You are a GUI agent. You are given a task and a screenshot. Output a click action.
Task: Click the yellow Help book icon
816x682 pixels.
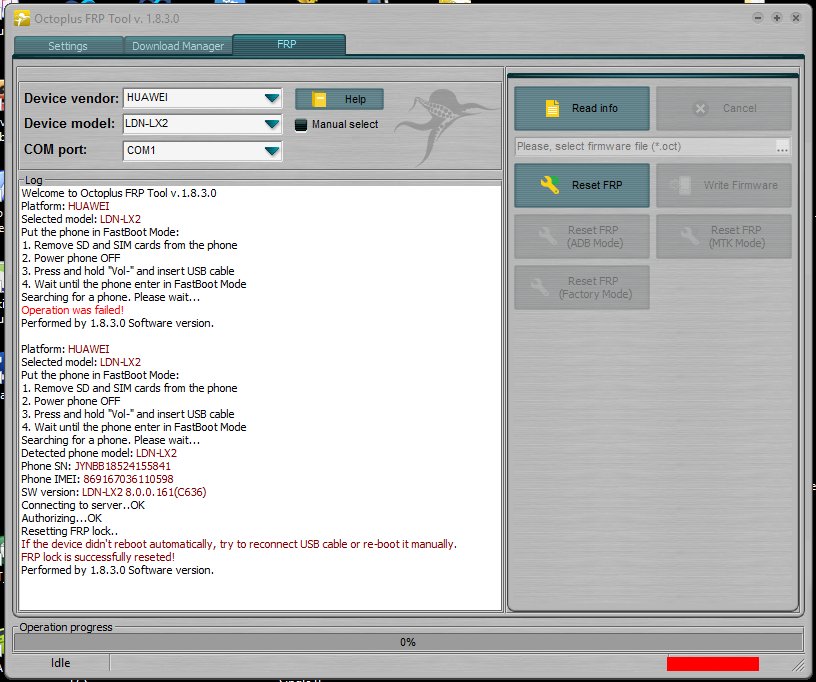point(319,99)
